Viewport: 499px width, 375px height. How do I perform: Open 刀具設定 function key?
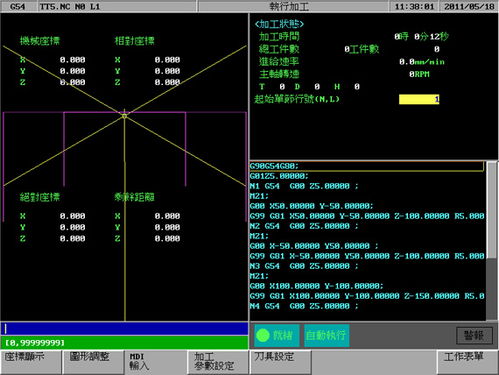click(280, 362)
